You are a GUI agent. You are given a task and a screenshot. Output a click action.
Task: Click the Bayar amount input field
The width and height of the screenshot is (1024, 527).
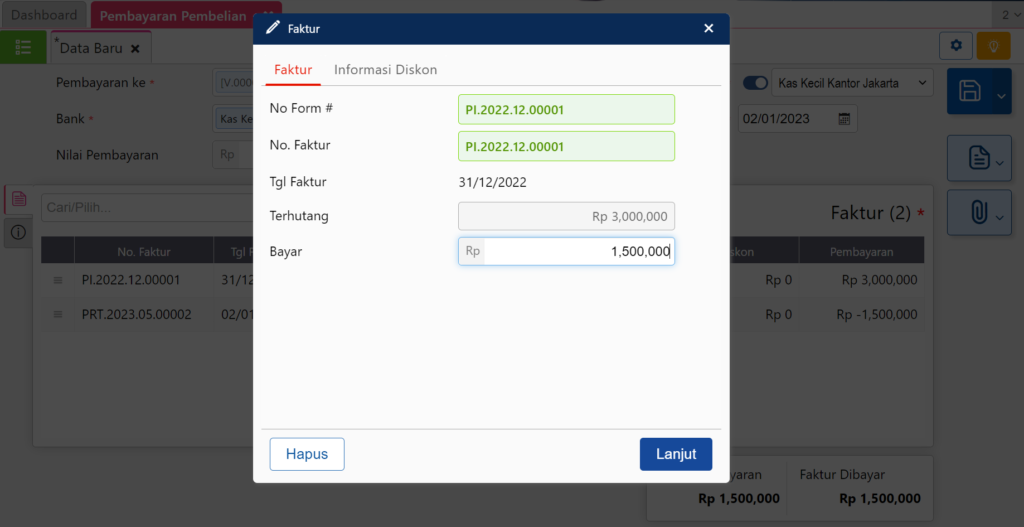point(577,252)
